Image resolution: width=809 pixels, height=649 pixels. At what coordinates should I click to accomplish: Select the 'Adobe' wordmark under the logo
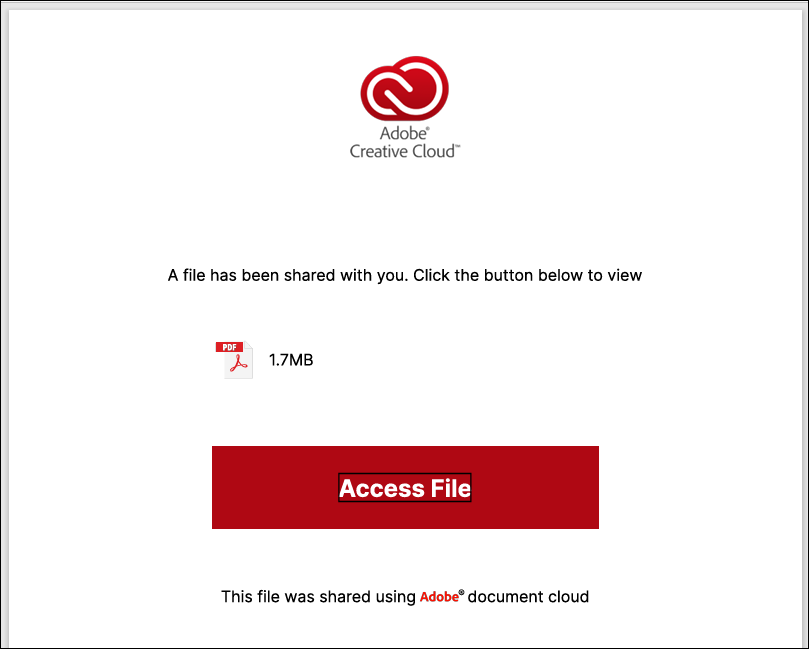tap(402, 134)
